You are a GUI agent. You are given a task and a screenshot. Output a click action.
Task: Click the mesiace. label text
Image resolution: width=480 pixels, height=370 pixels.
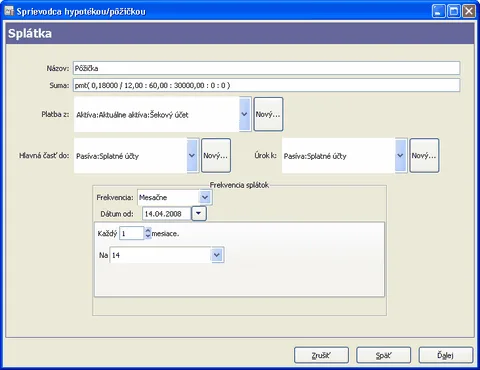point(165,234)
